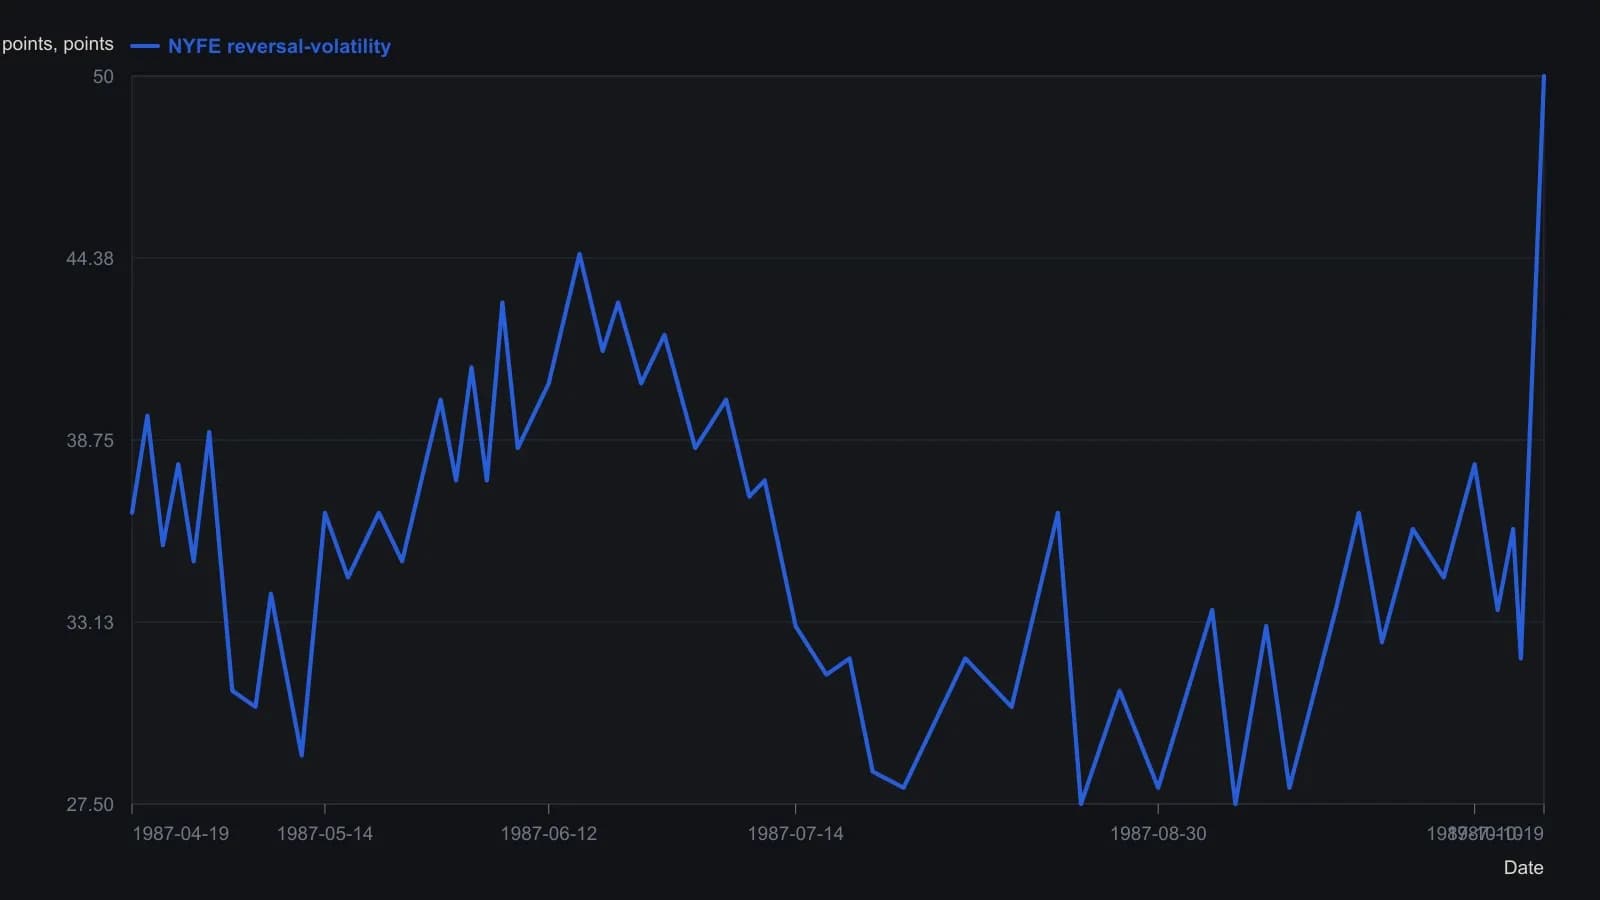Screen dimensions: 1600x900
Task: Click the y-axis value 44.38
Action: coord(90,259)
